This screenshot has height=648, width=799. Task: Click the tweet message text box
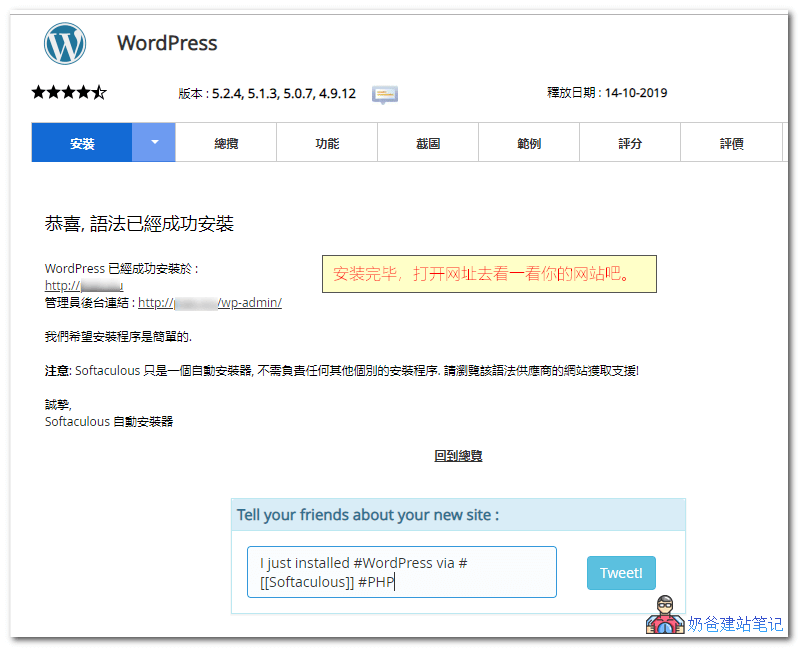(x=402, y=572)
